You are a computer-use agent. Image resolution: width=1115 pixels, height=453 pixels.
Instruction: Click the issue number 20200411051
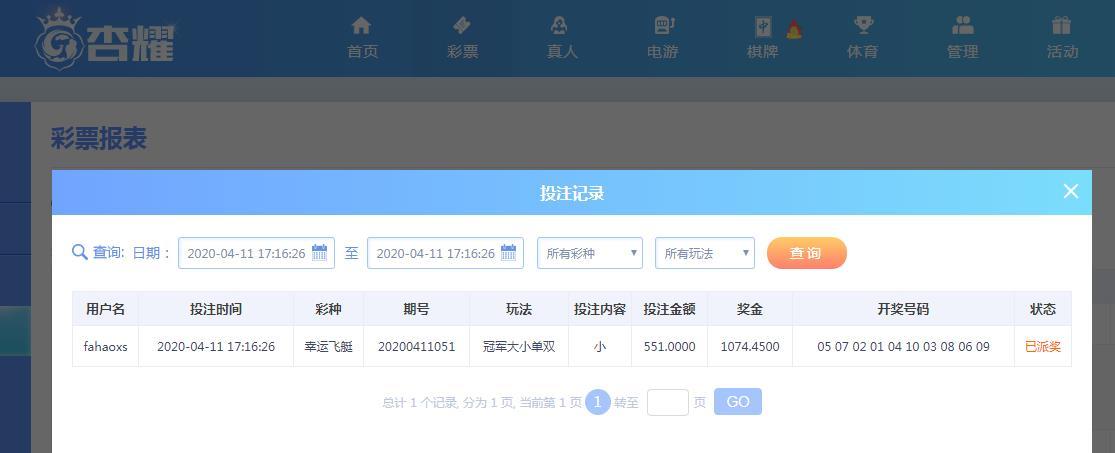[416, 347]
